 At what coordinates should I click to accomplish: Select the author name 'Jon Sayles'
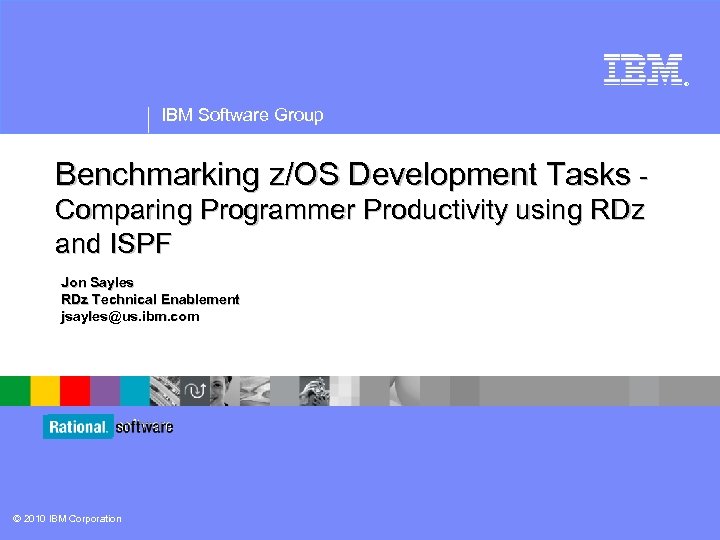coord(97,282)
